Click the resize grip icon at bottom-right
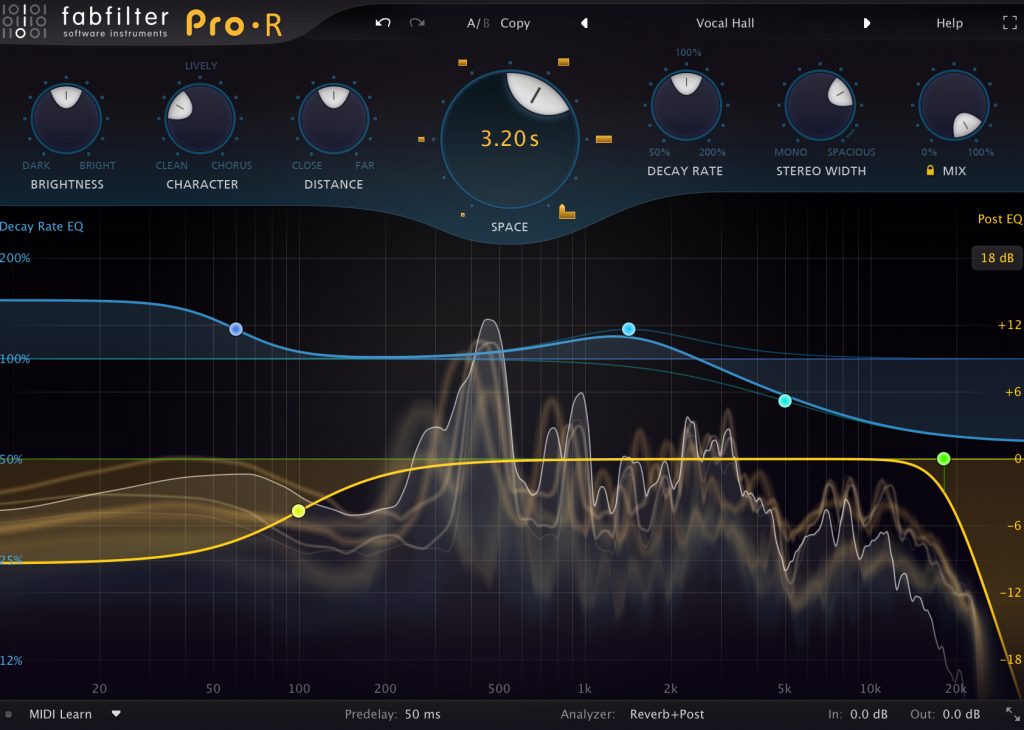Screen dimensions: 1024x730 (x=1012, y=714)
